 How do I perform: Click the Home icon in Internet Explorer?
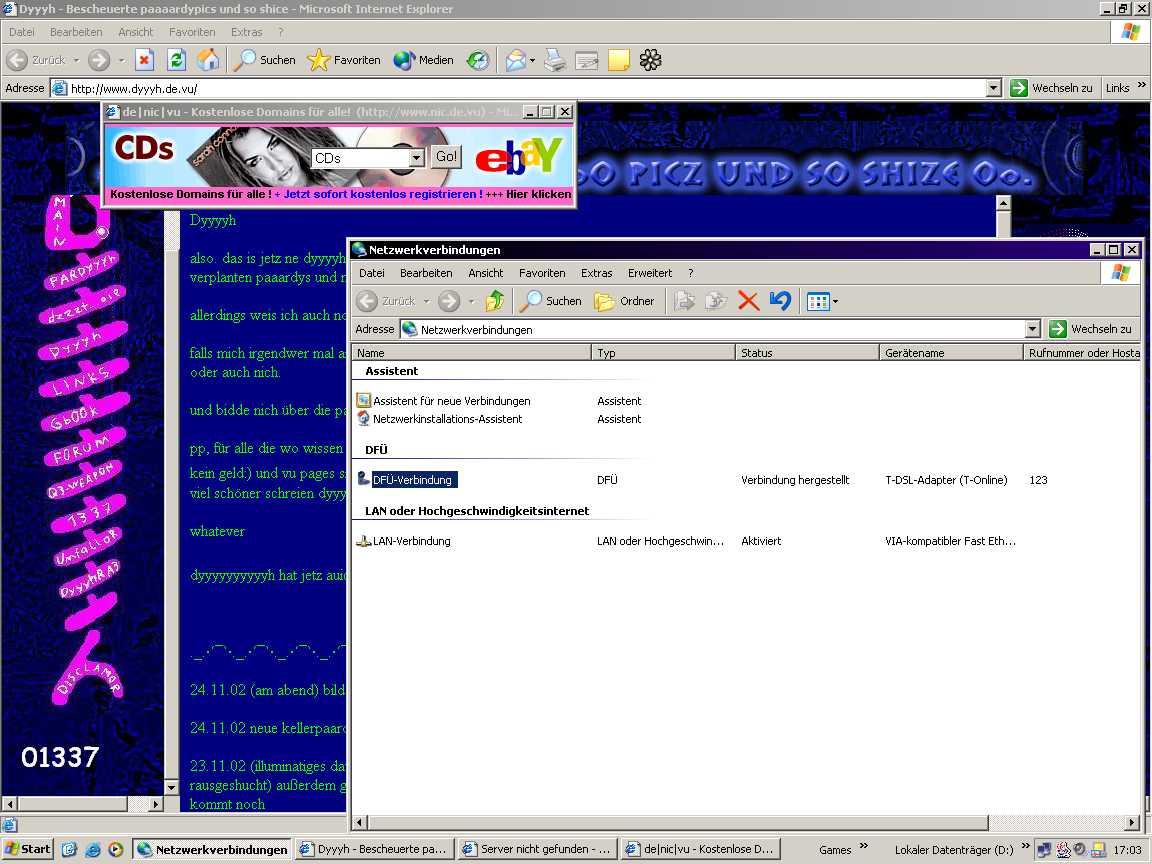click(208, 60)
